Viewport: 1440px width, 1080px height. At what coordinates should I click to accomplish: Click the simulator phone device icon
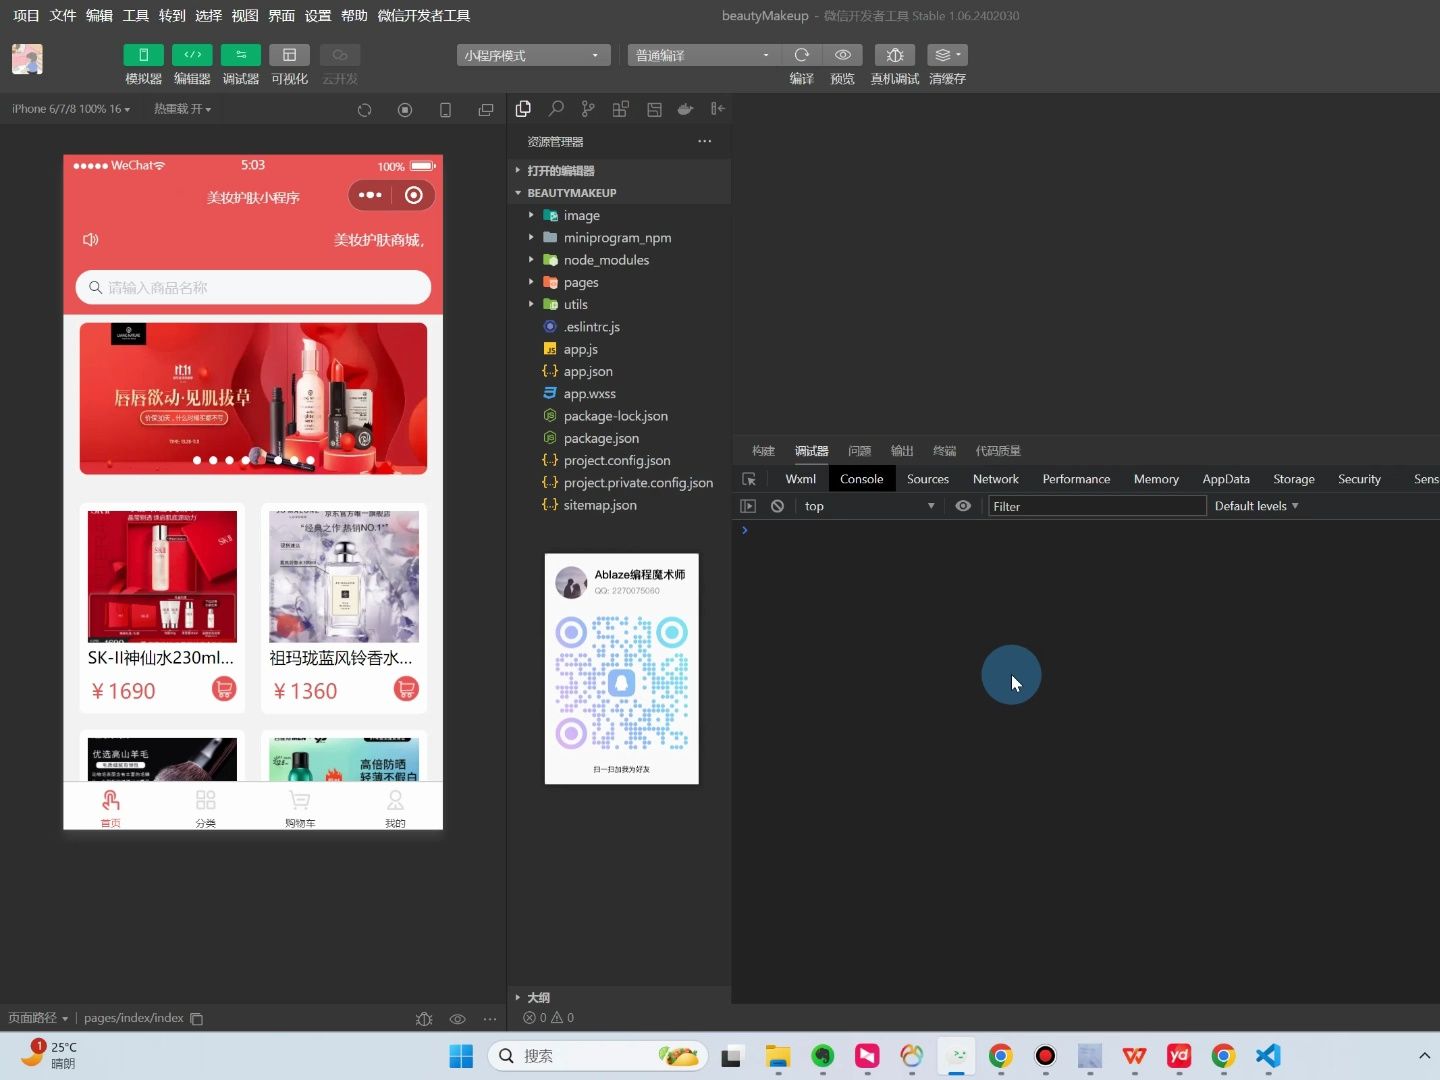pos(446,110)
